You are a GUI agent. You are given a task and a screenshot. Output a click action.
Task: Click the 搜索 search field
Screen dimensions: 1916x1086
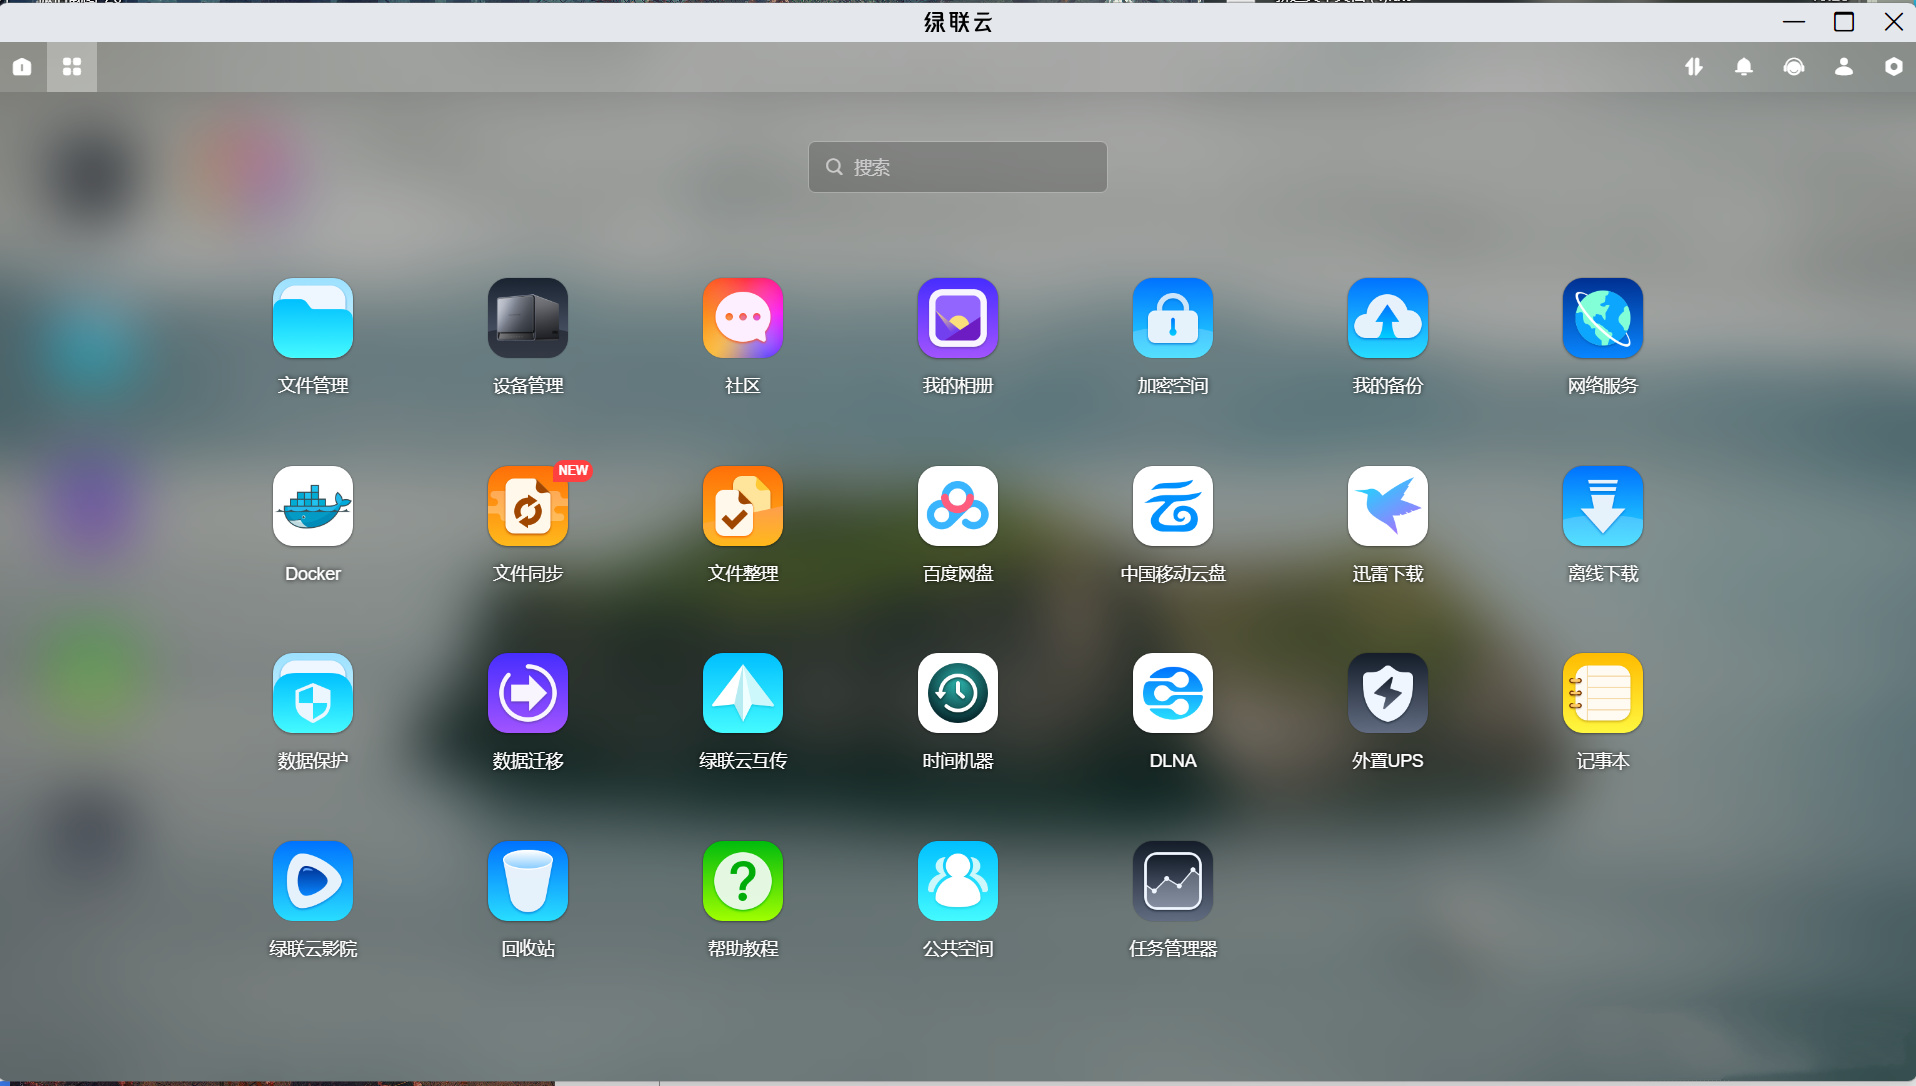[x=958, y=167]
